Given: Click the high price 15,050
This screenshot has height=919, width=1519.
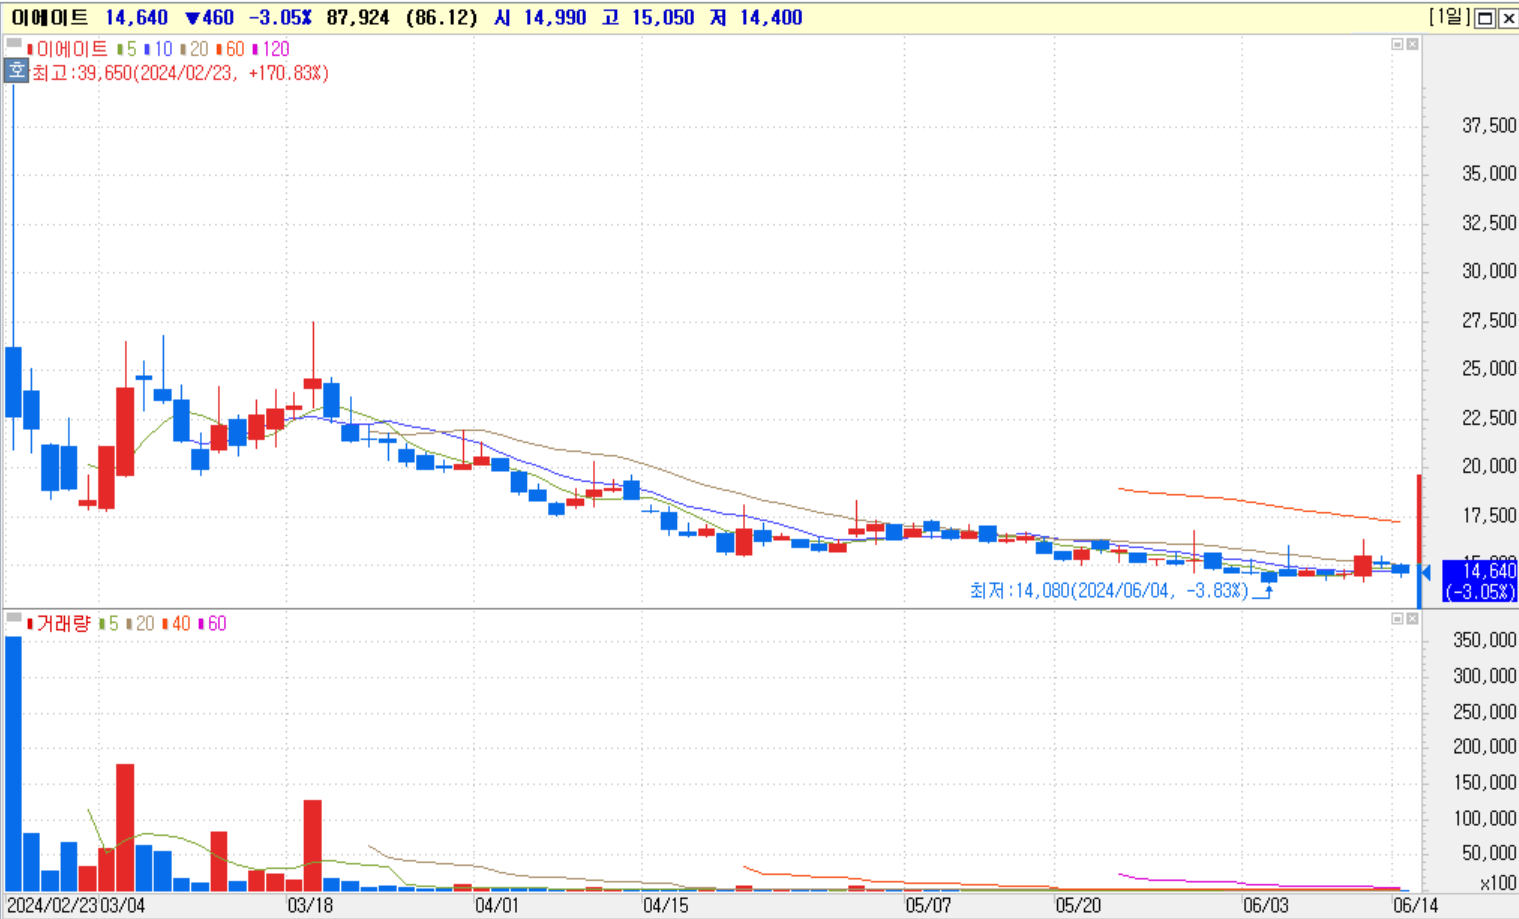Looking at the screenshot, I should (663, 18).
